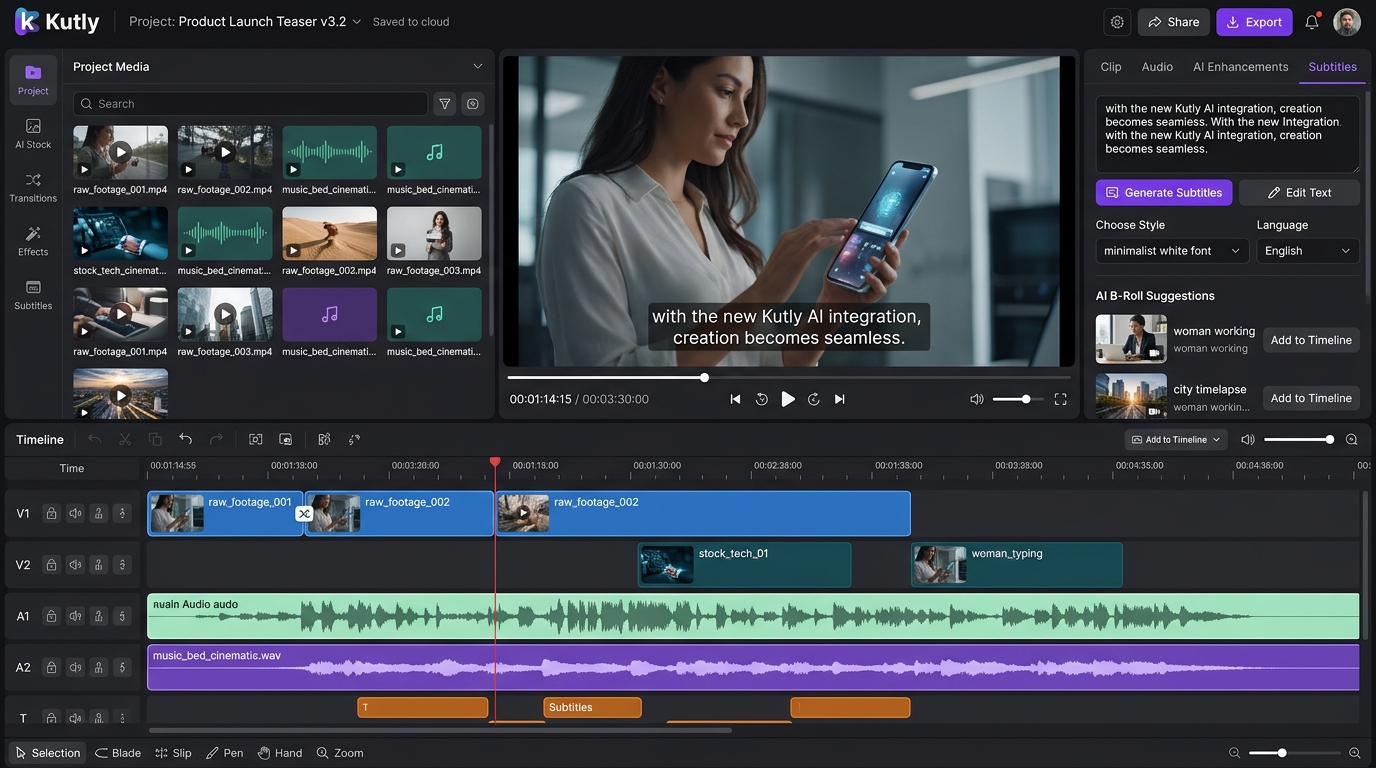Screen dimensions: 1376x768
Task: Switch to the Audio tab
Action: tap(1157, 67)
